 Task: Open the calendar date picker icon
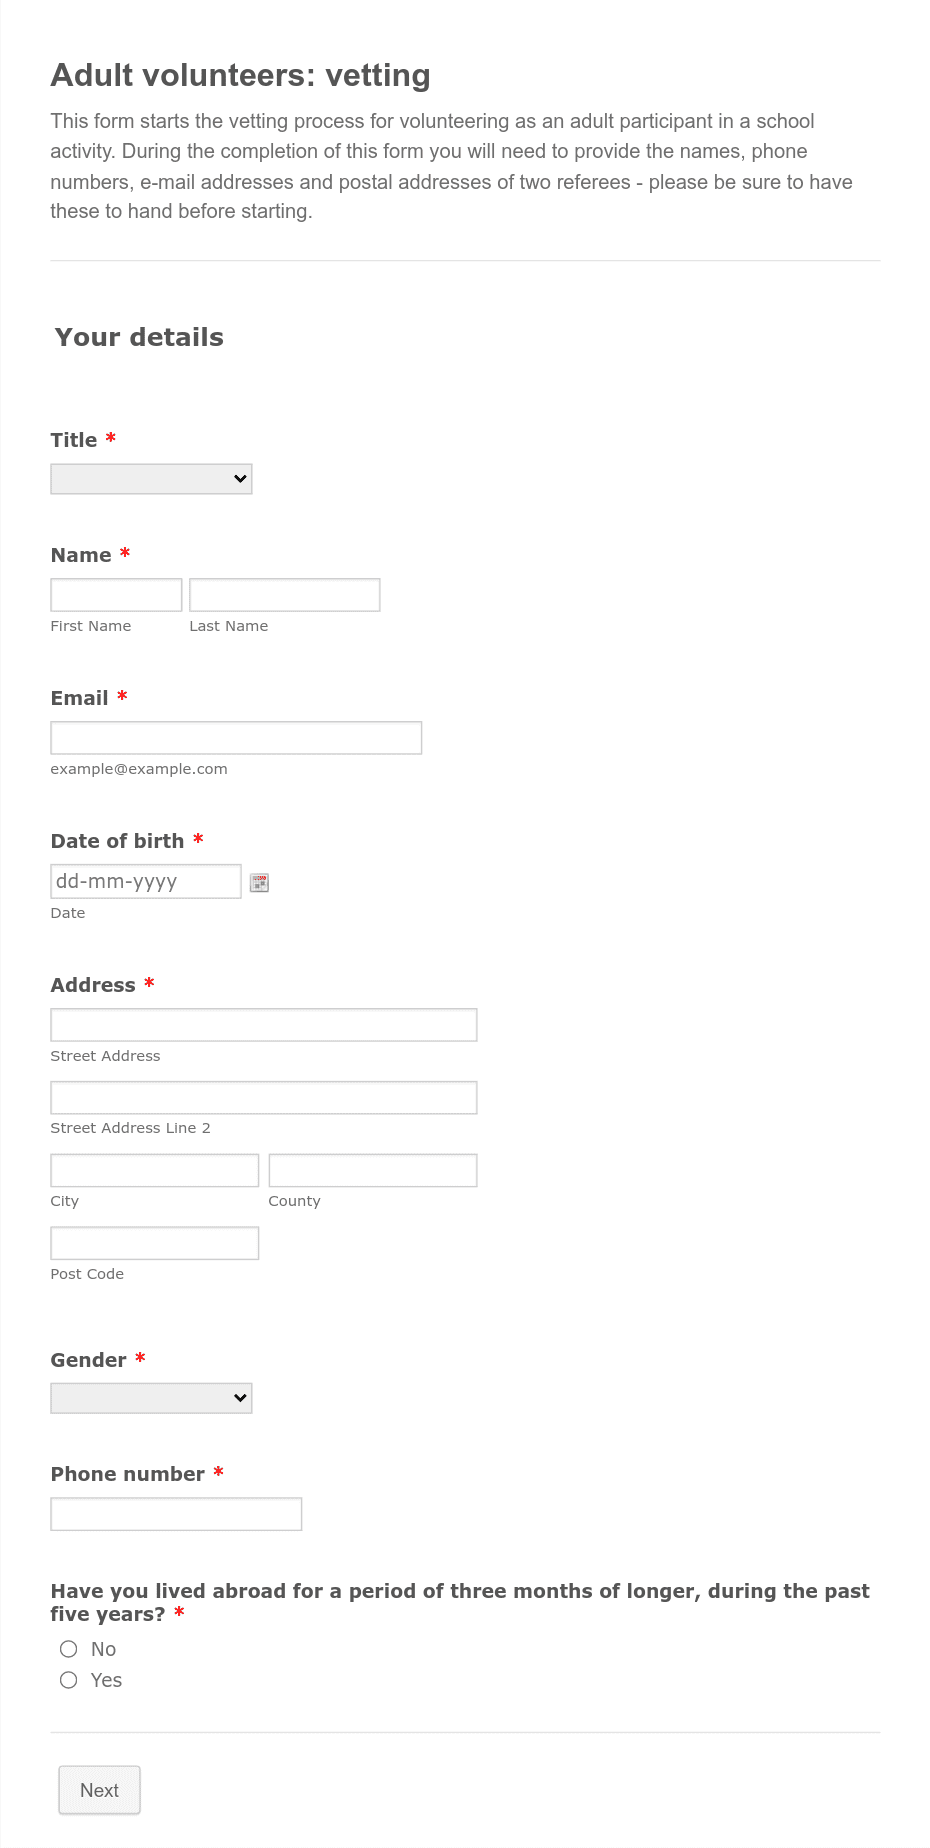pyautogui.click(x=259, y=881)
